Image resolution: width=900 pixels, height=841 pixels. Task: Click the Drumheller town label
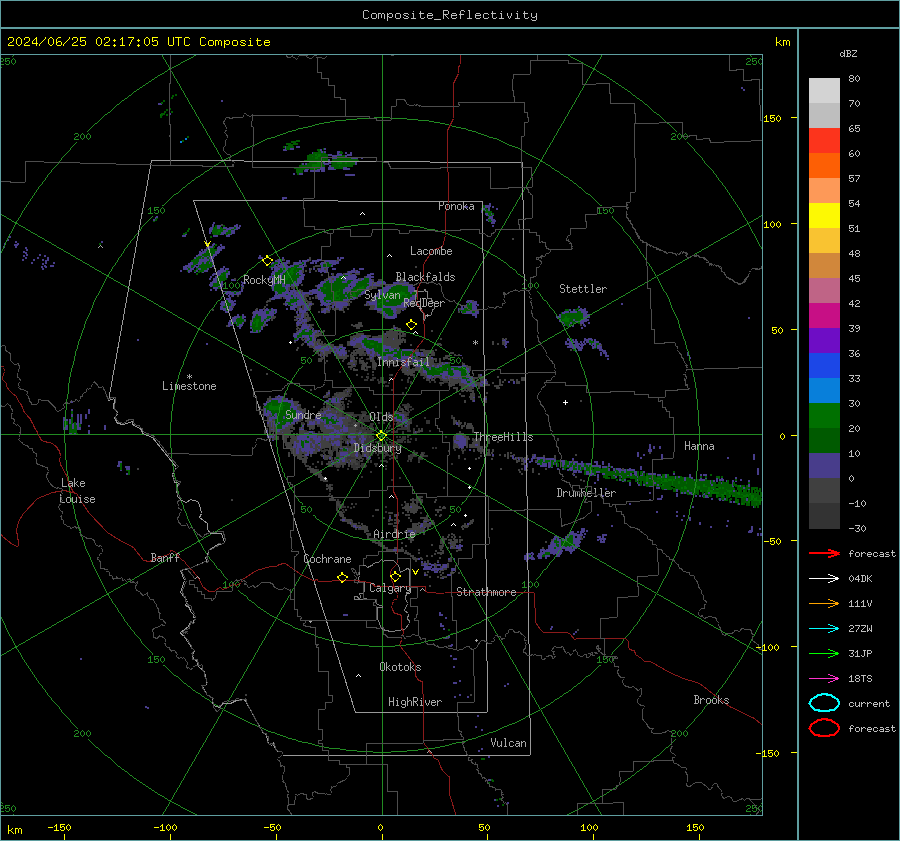click(x=586, y=493)
